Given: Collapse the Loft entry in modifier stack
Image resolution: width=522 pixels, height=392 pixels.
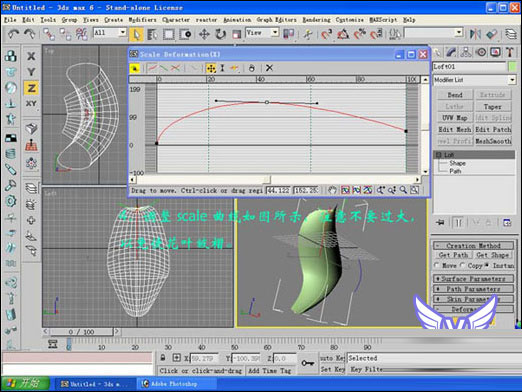Looking at the screenshot, I should (439, 155).
